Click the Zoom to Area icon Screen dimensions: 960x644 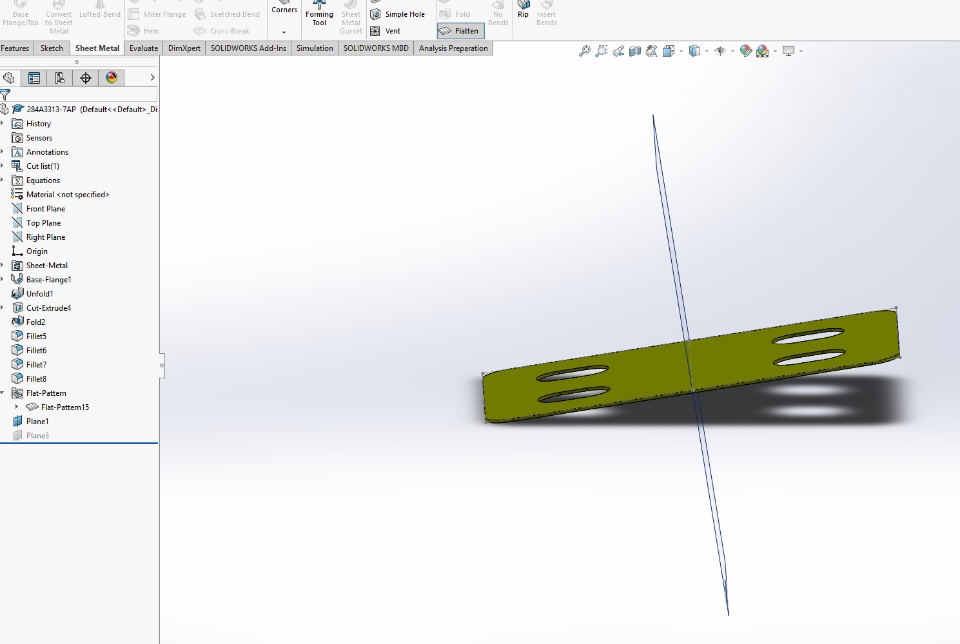pyautogui.click(x=601, y=51)
